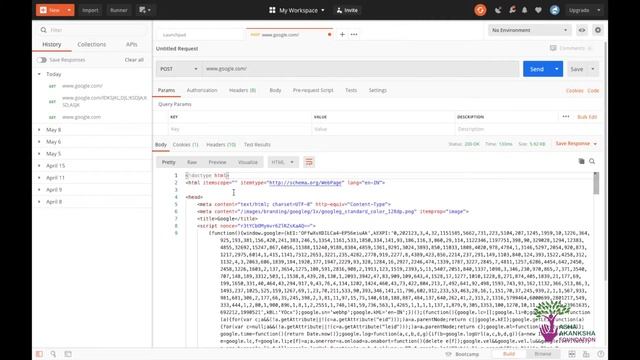Image resolution: width=640 pixels, height=360 pixels.
Task: Expand the May 5 history group
Action: [x=39, y=154]
